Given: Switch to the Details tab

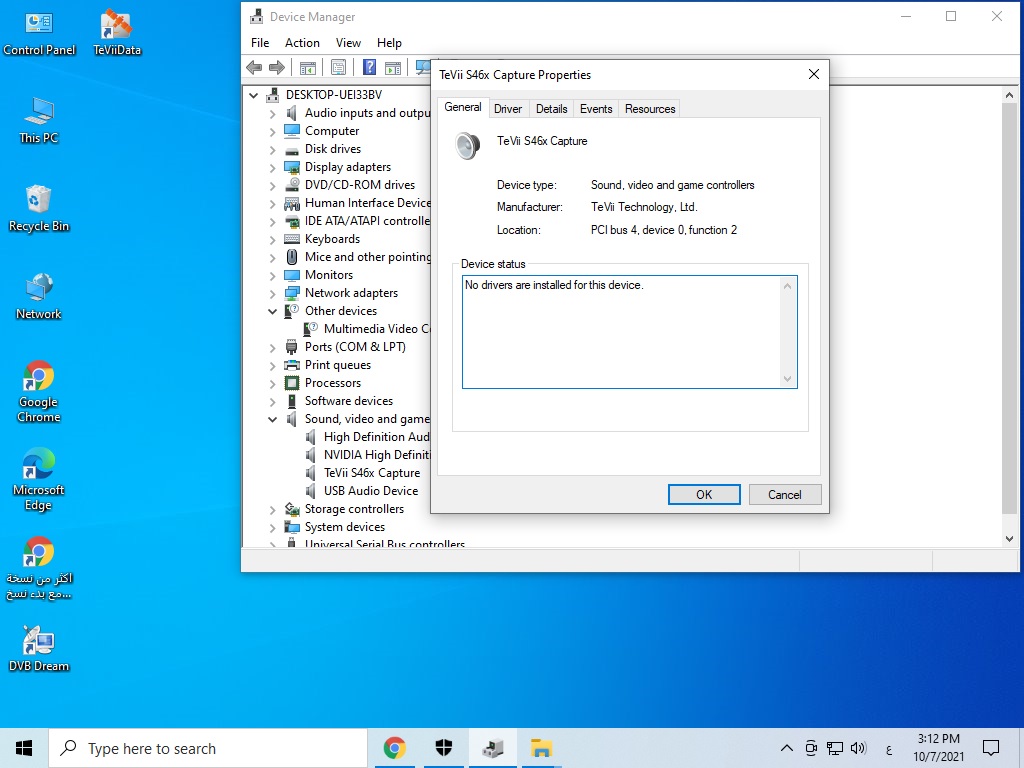Looking at the screenshot, I should pos(552,108).
